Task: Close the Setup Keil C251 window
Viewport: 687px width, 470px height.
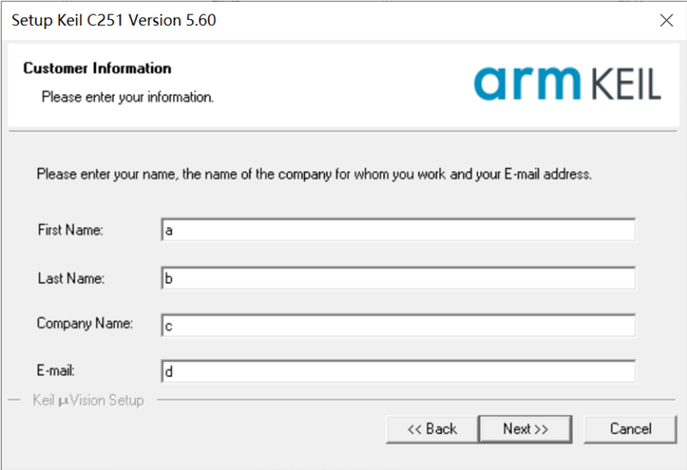Action: pos(666,20)
